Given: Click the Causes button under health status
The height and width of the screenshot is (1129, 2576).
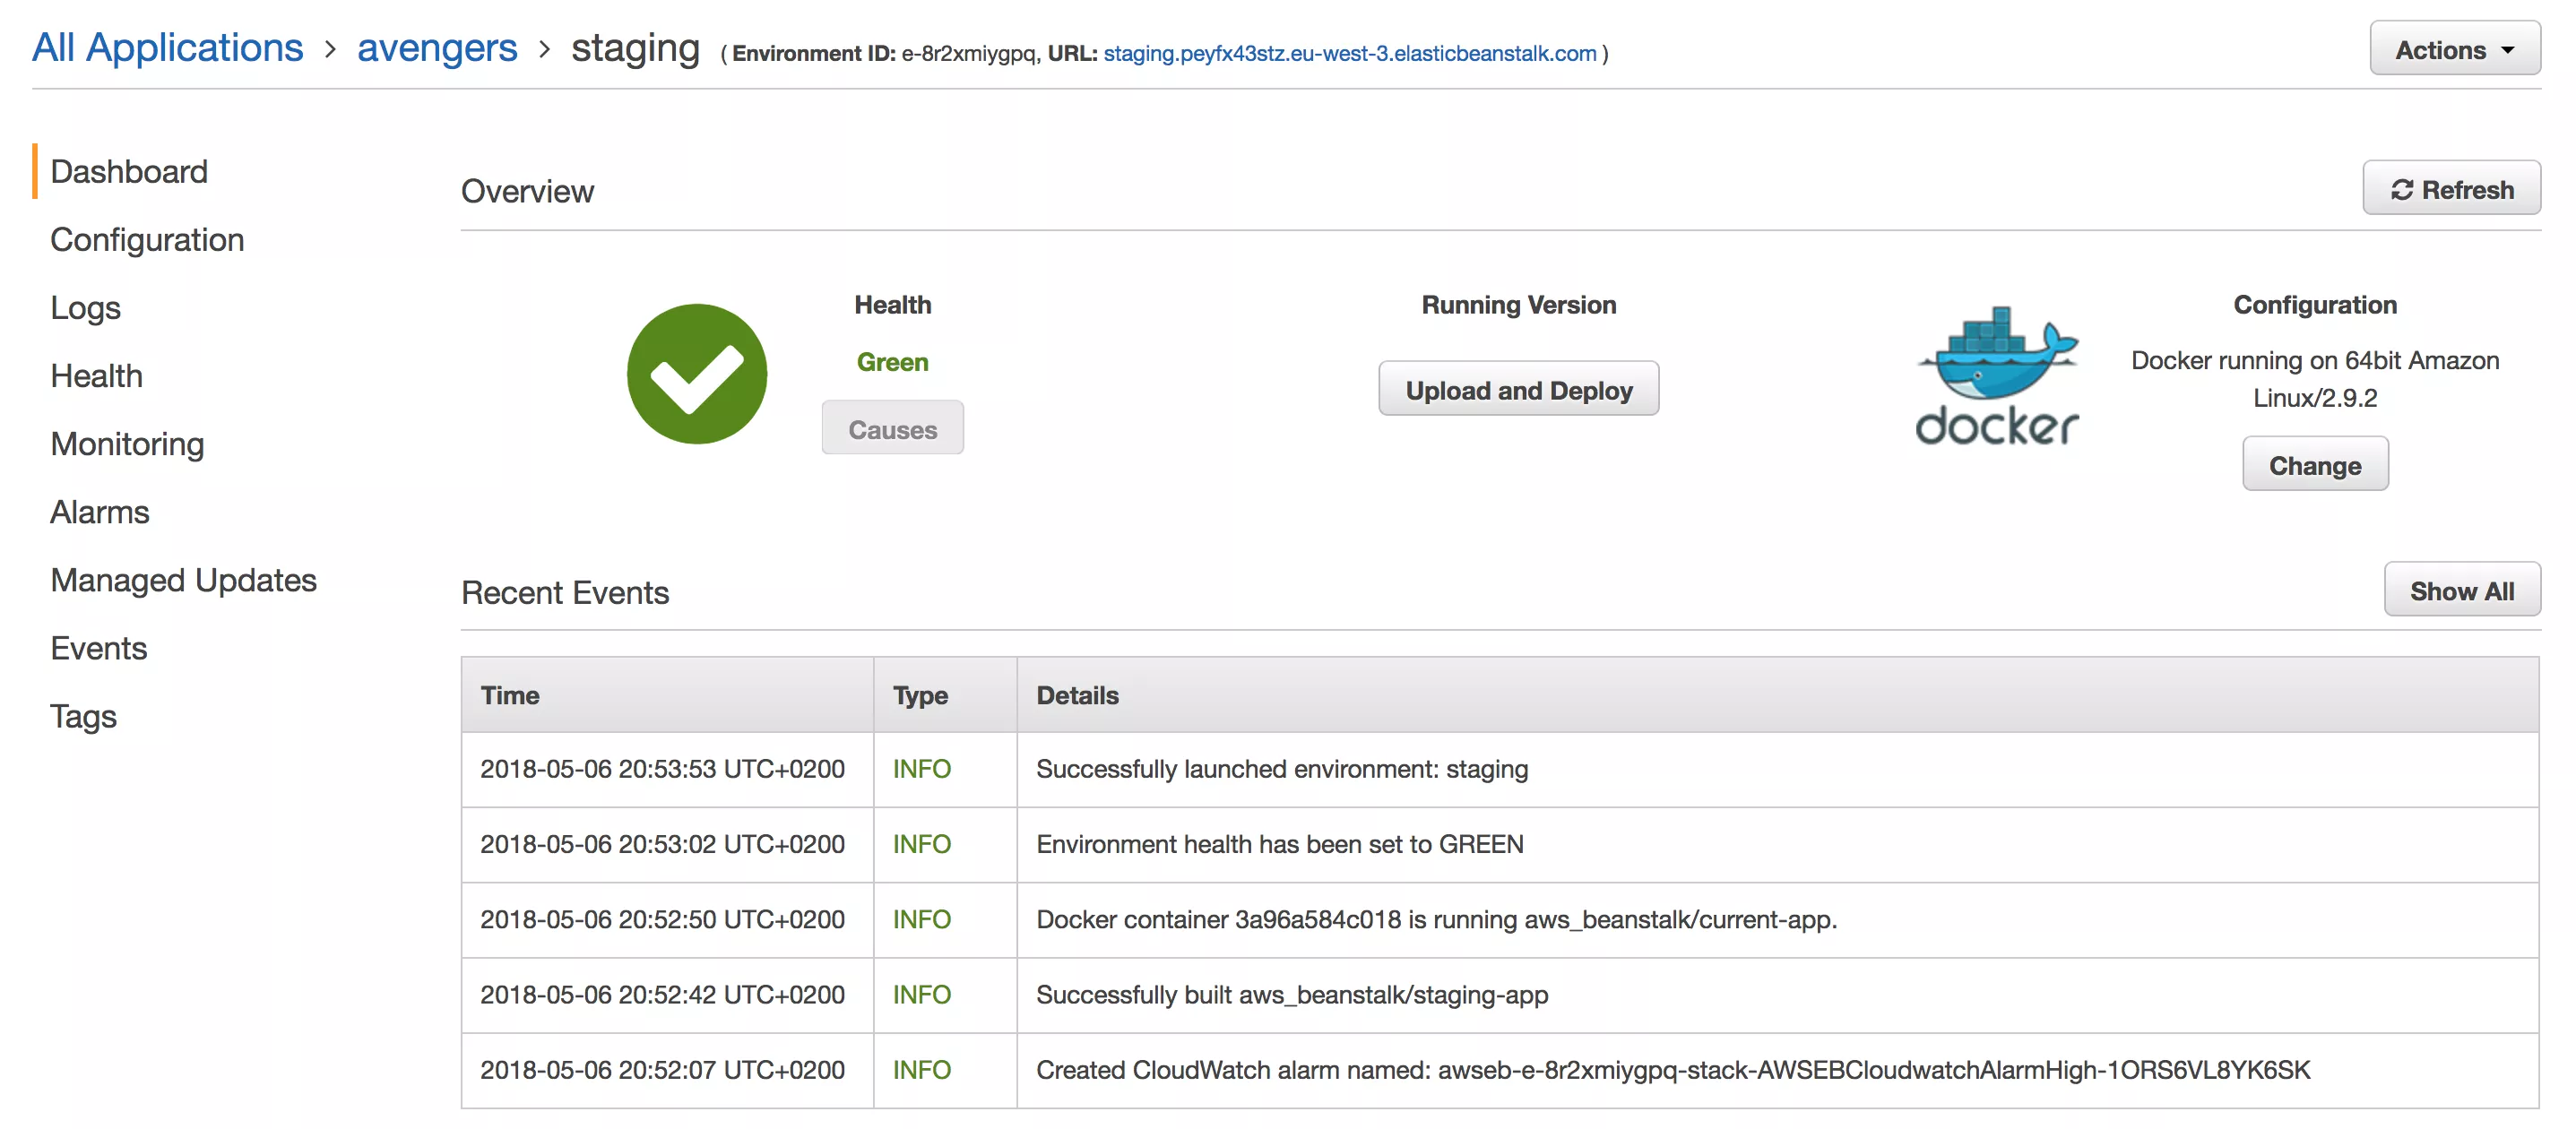Looking at the screenshot, I should 892,428.
